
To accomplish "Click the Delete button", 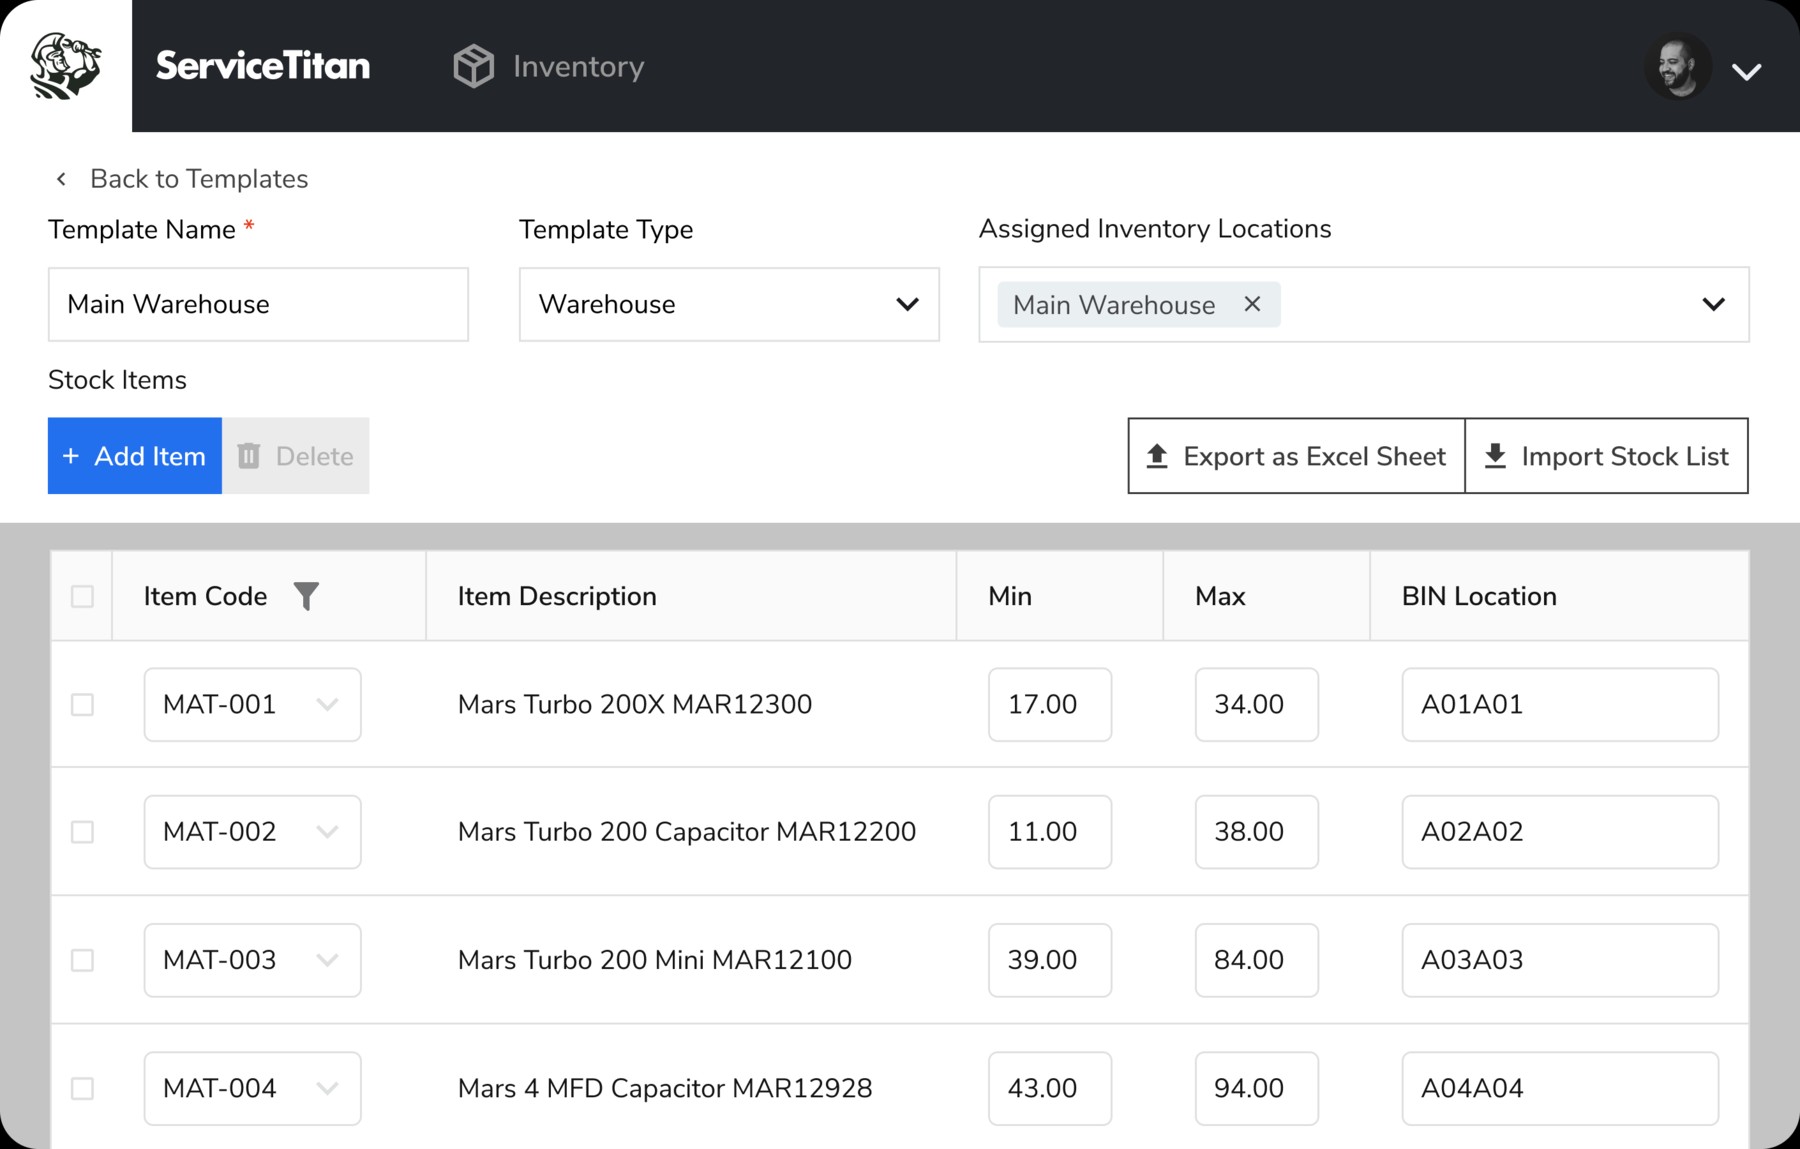I will [x=296, y=456].
